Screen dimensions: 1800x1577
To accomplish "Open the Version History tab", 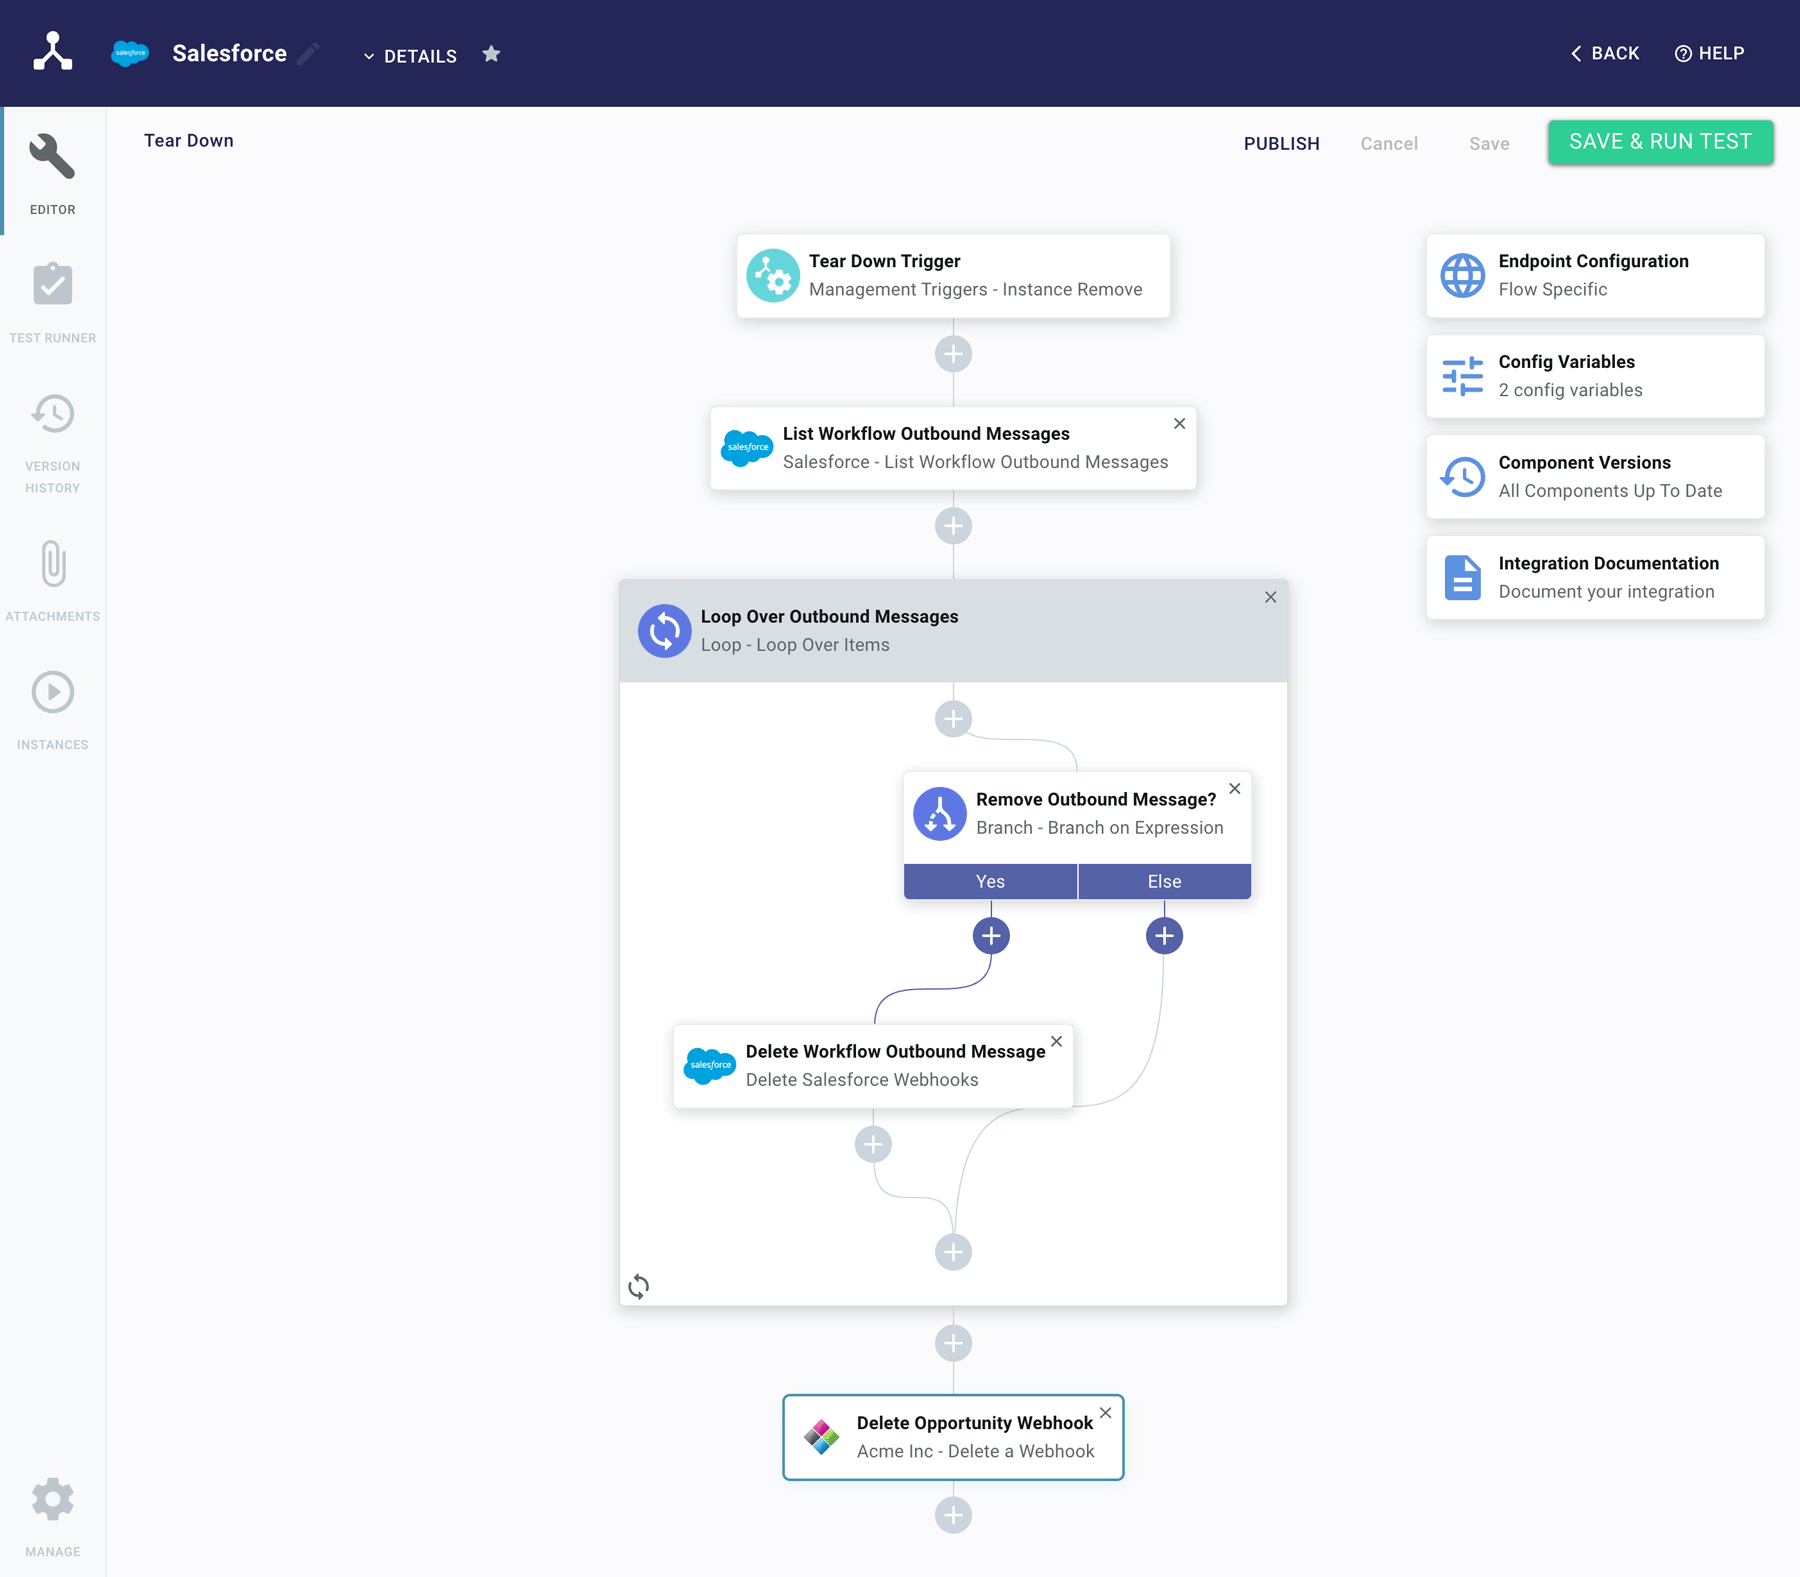I will point(53,442).
